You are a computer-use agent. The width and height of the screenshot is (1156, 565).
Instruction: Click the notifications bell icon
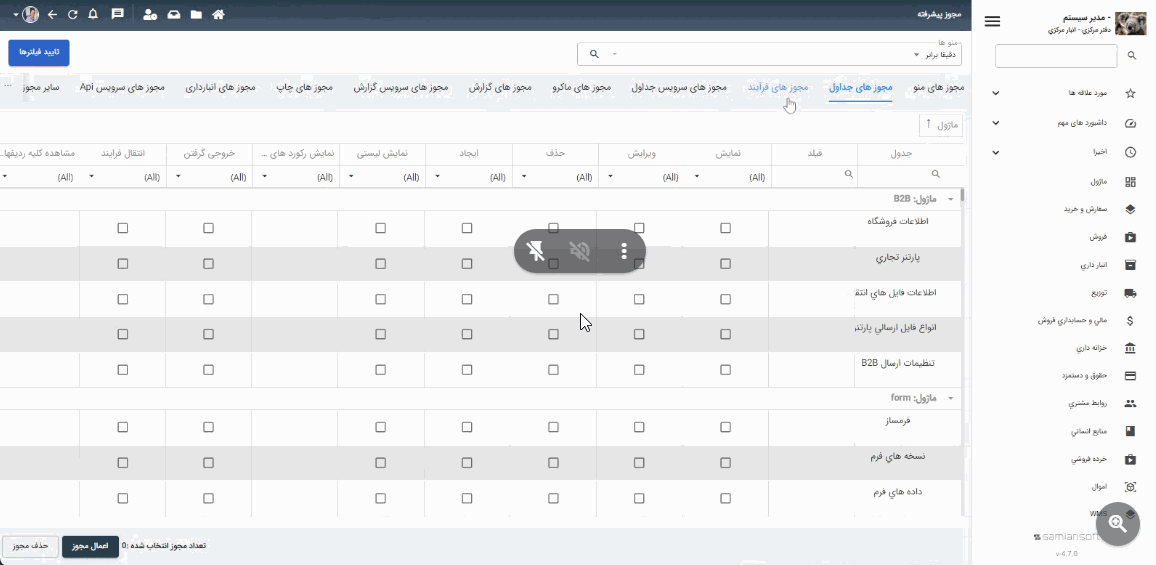[x=93, y=15]
